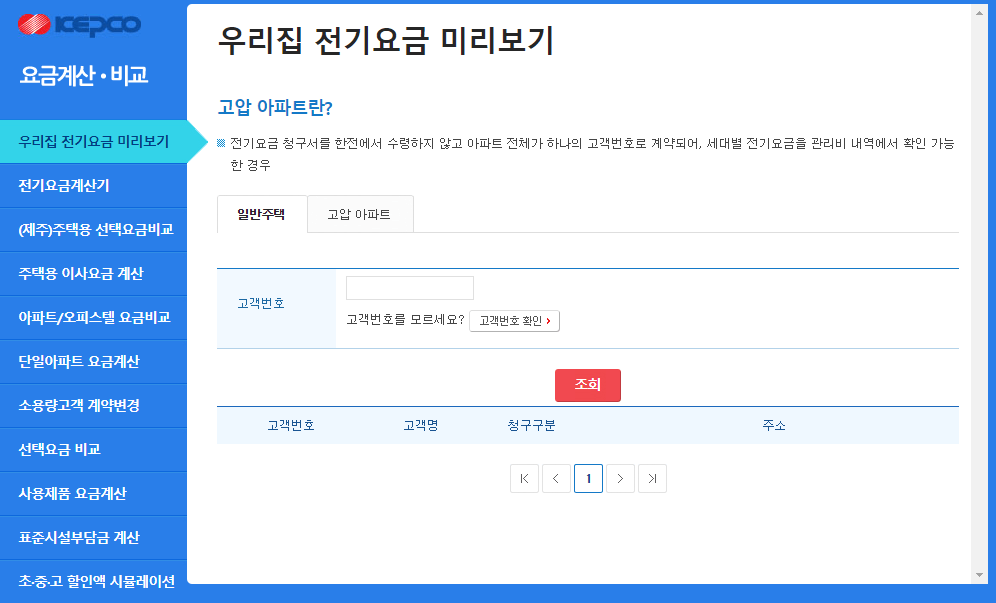This screenshot has width=996, height=603.
Task: Jump to the last page arrow
Action: (652, 478)
